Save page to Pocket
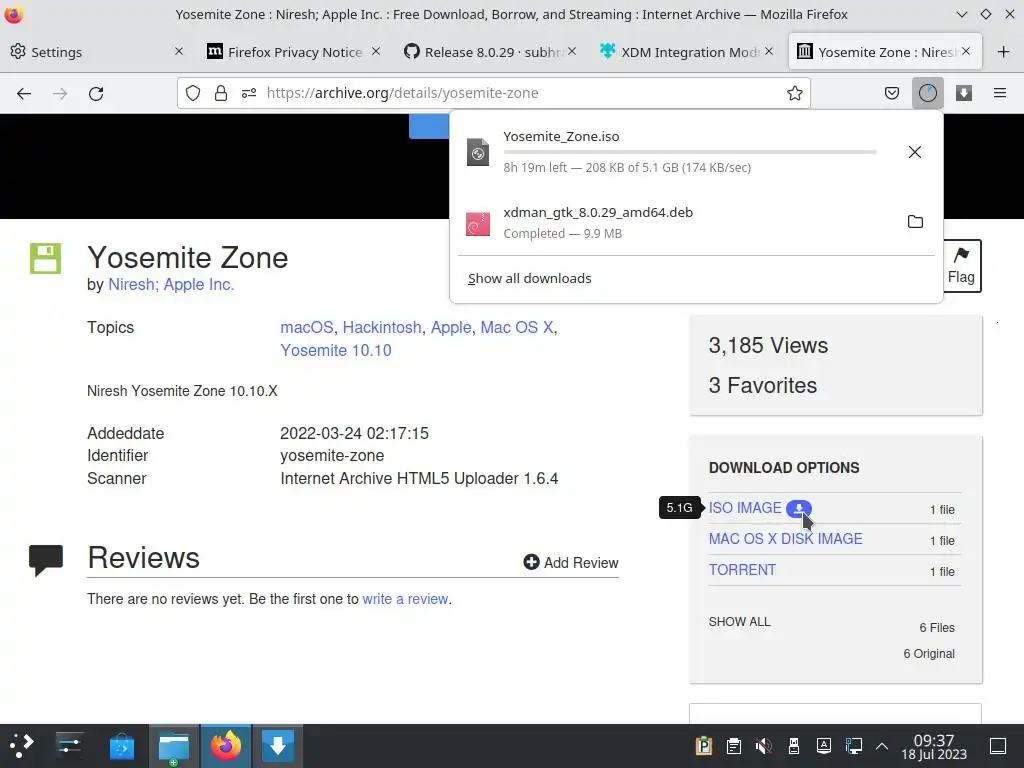Viewport: 1024px width, 768px height. coord(891,93)
